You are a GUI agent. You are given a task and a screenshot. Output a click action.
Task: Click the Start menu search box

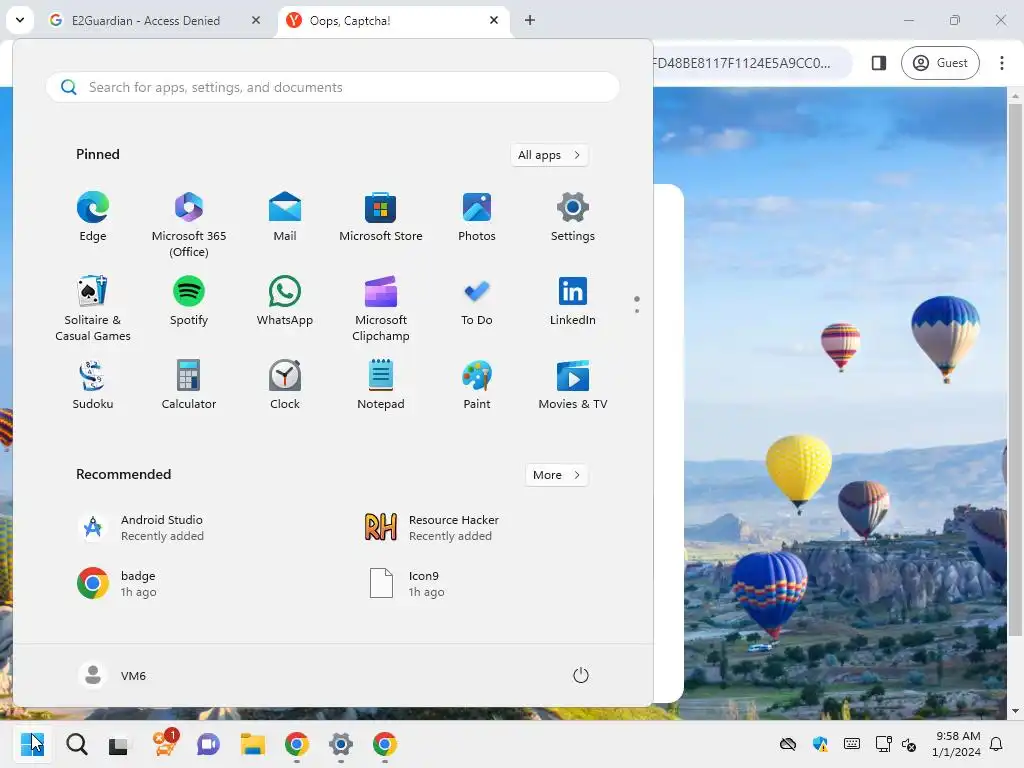[332, 87]
